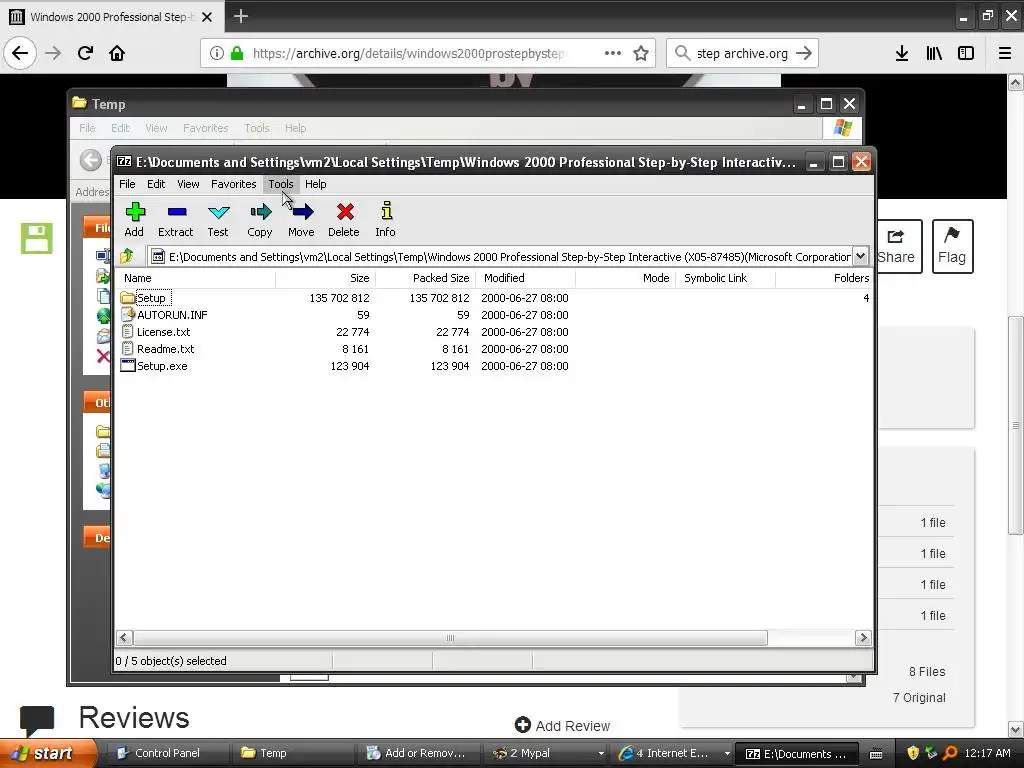Select the AUTORUN.INF file icon

[127, 314]
